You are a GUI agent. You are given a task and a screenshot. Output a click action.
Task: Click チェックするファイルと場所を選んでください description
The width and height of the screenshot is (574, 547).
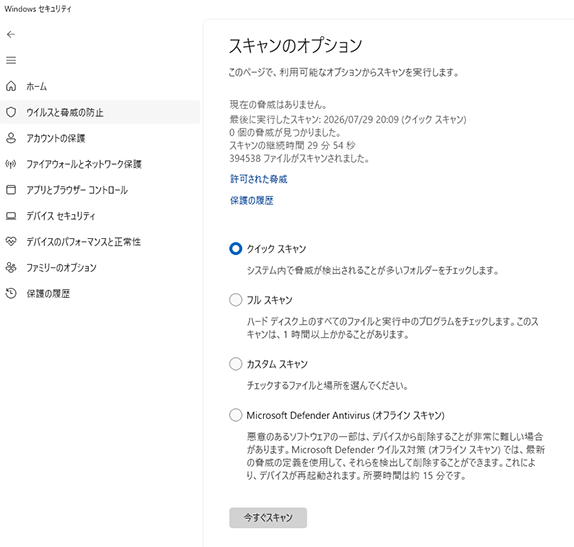[x=327, y=386]
